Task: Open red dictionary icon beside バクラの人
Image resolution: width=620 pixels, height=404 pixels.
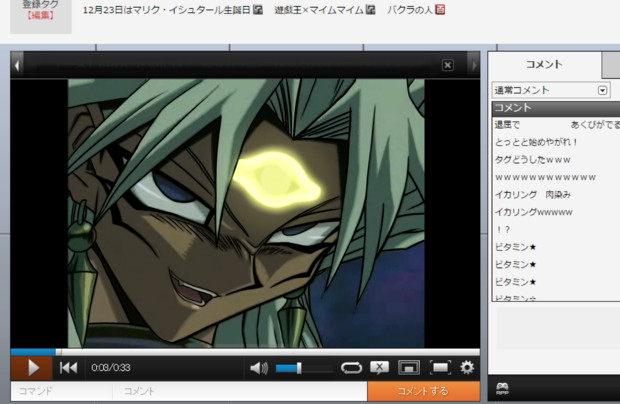Action: (x=440, y=9)
